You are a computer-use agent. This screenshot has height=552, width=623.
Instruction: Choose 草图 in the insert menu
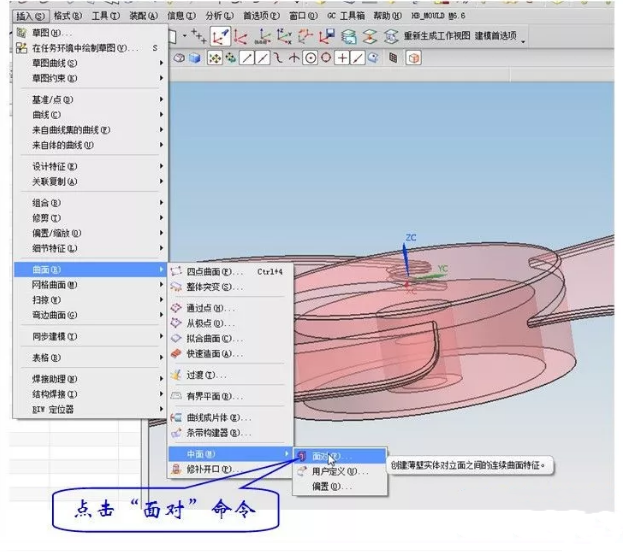coord(90,33)
